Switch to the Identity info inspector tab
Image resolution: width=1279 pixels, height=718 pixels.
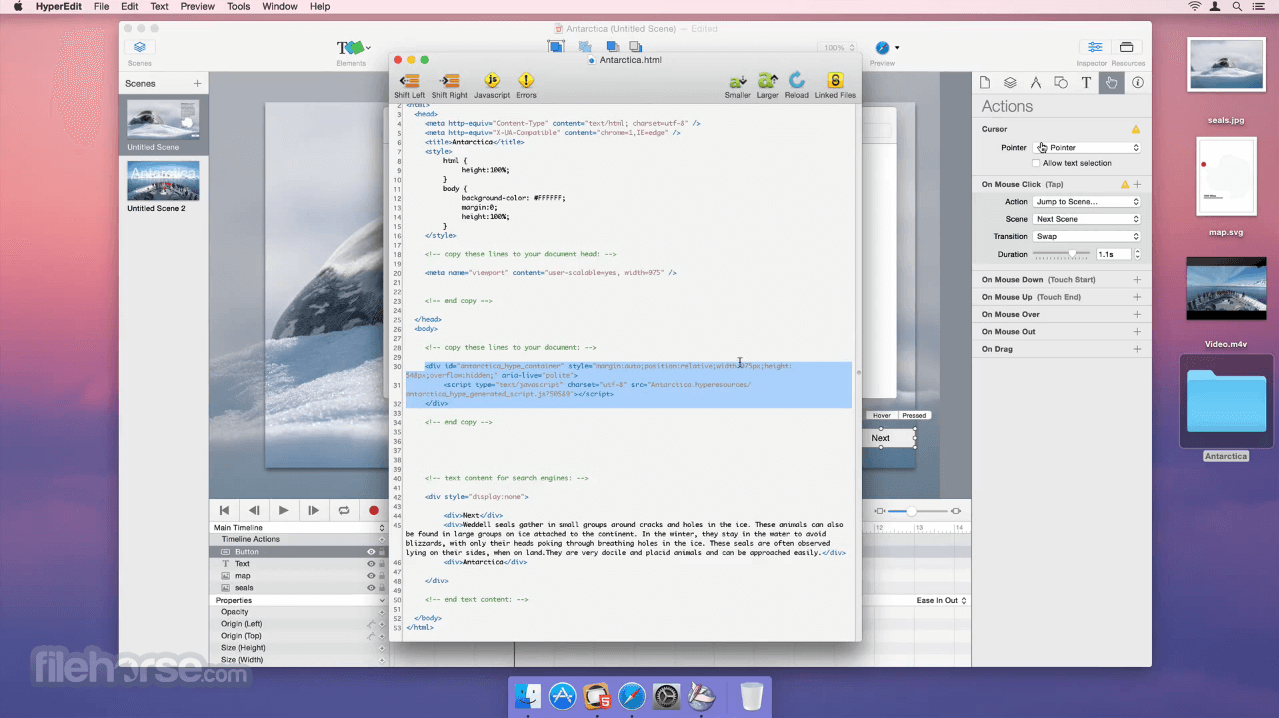[1138, 83]
